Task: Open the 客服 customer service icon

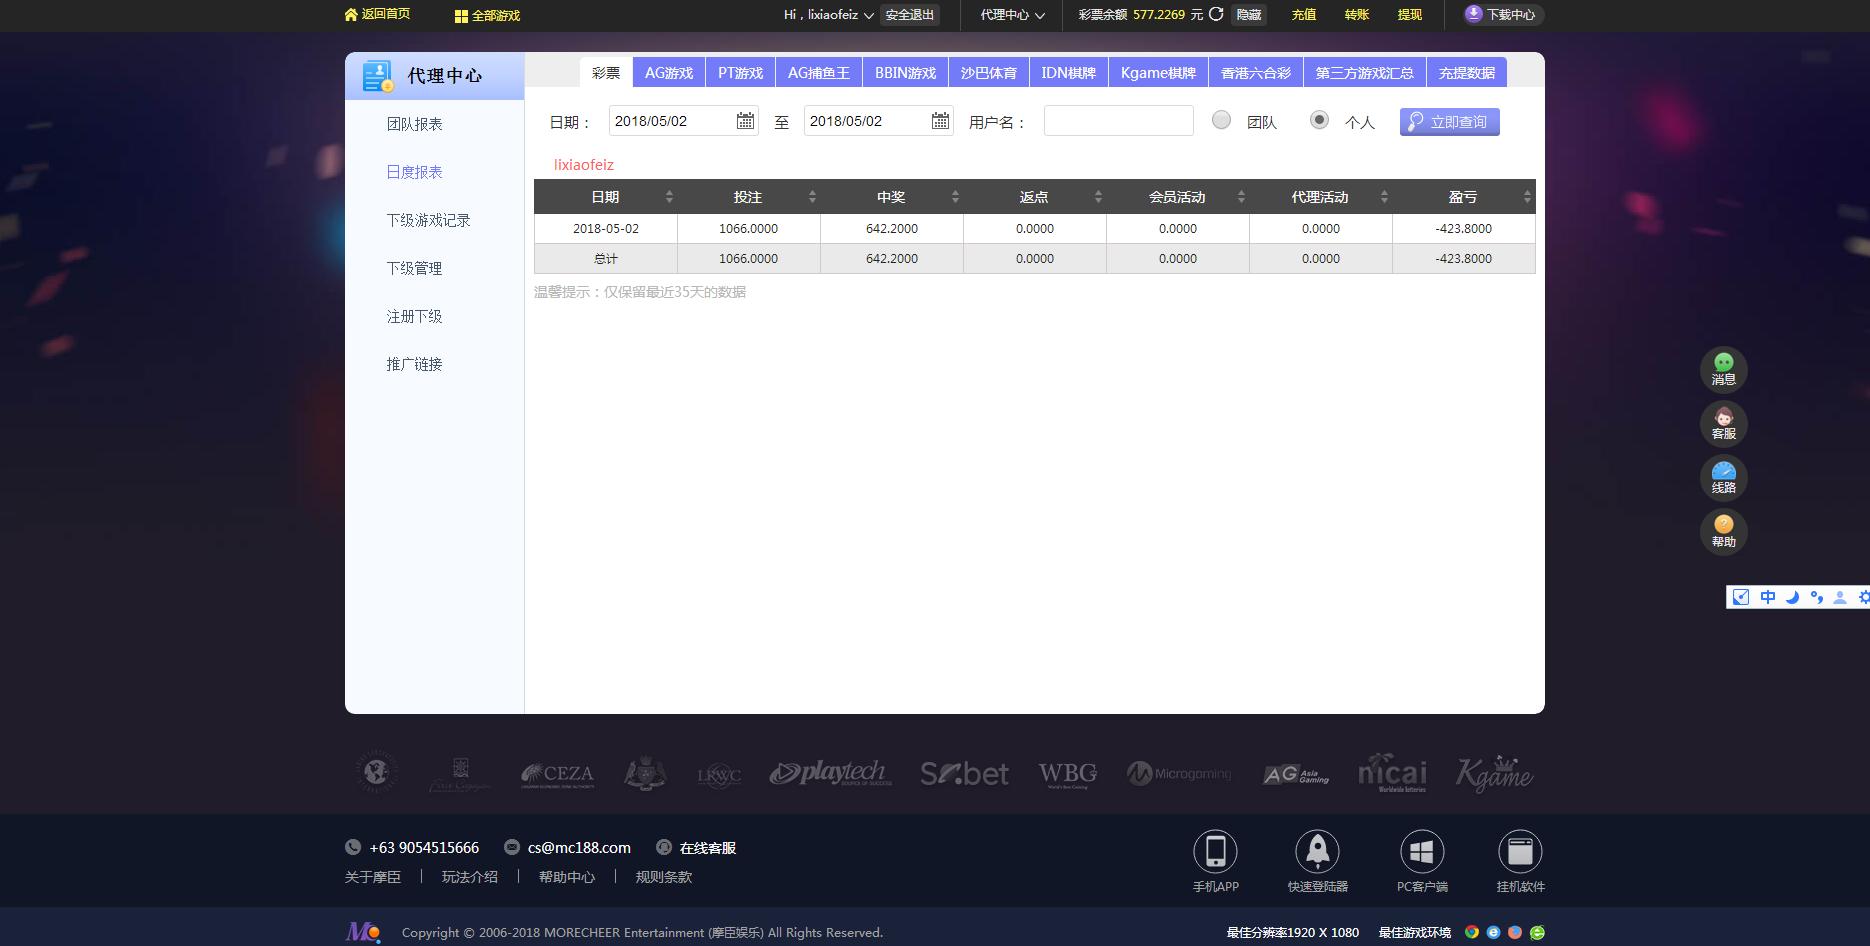Action: (x=1723, y=423)
